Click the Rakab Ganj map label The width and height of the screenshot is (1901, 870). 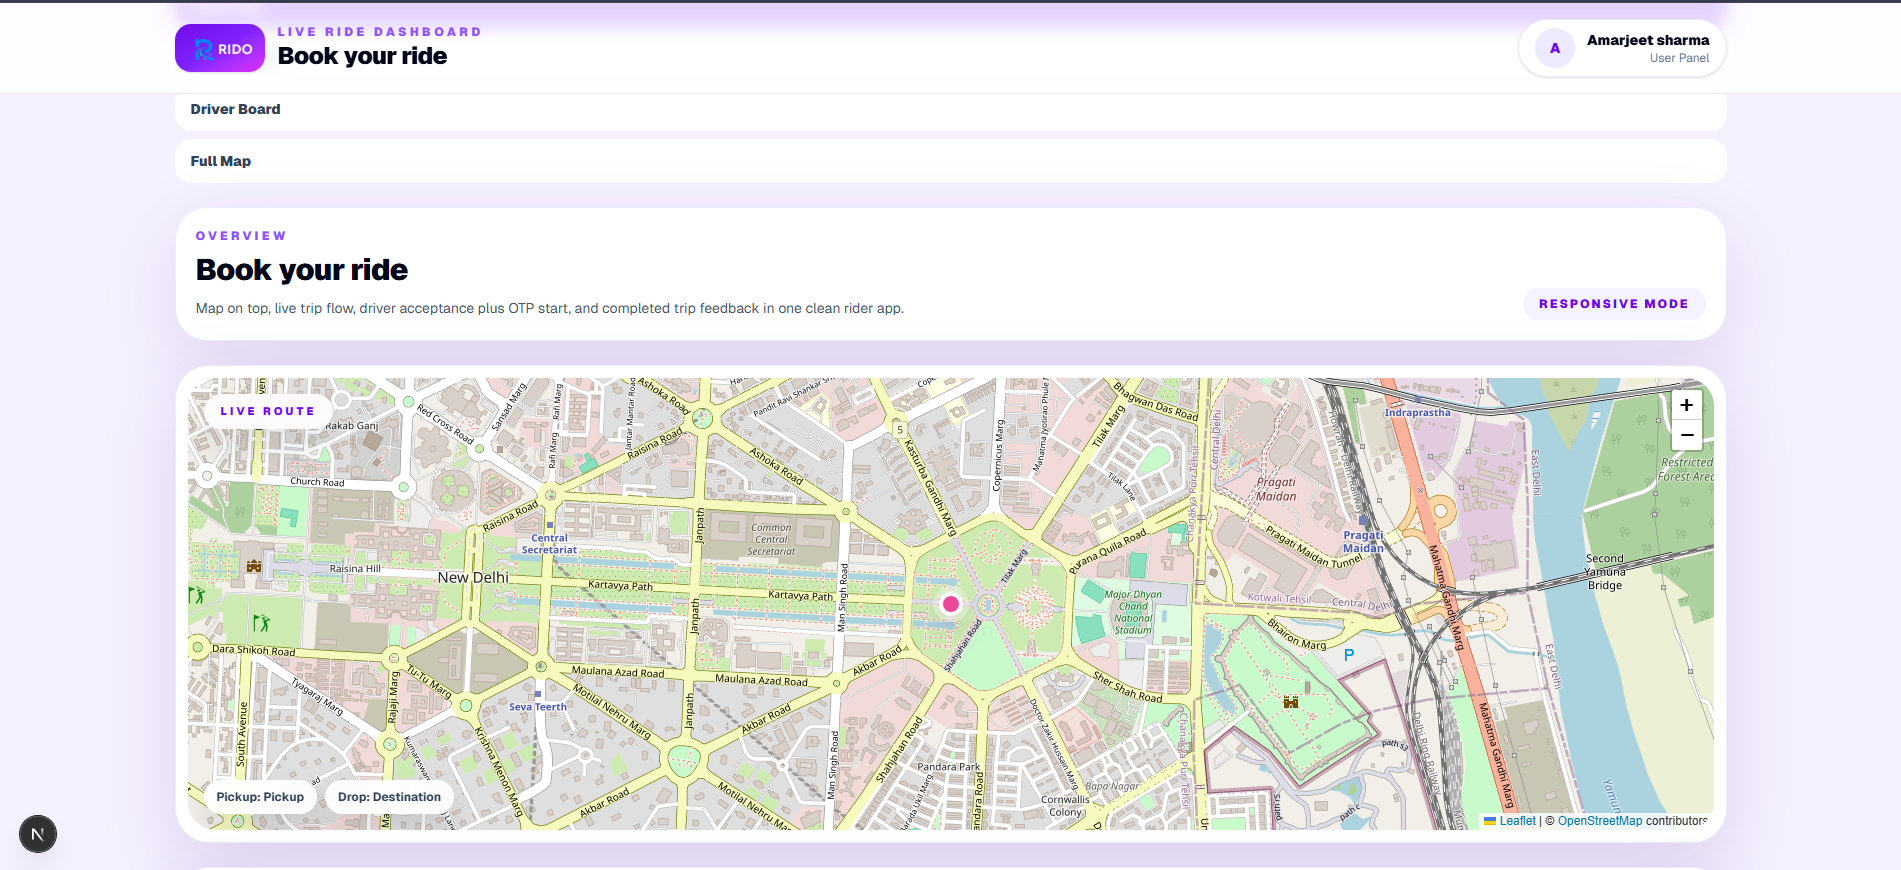pyautogui.click(x=352, y=426)
